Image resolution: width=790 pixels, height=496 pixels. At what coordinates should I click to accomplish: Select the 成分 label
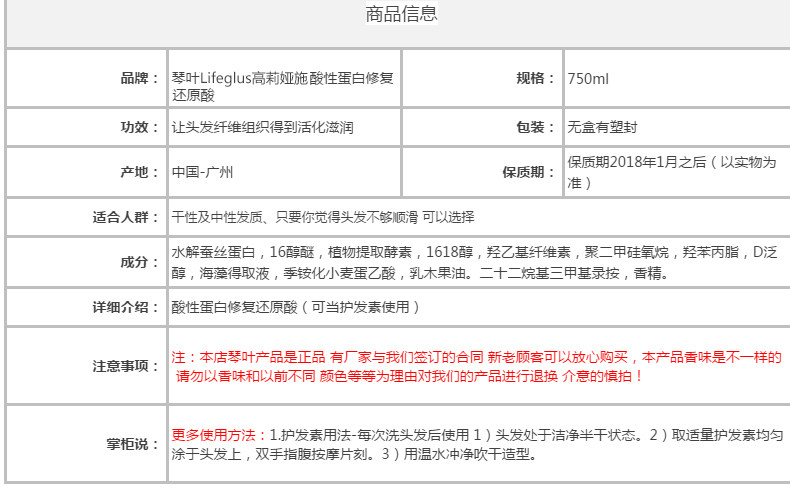139,262
